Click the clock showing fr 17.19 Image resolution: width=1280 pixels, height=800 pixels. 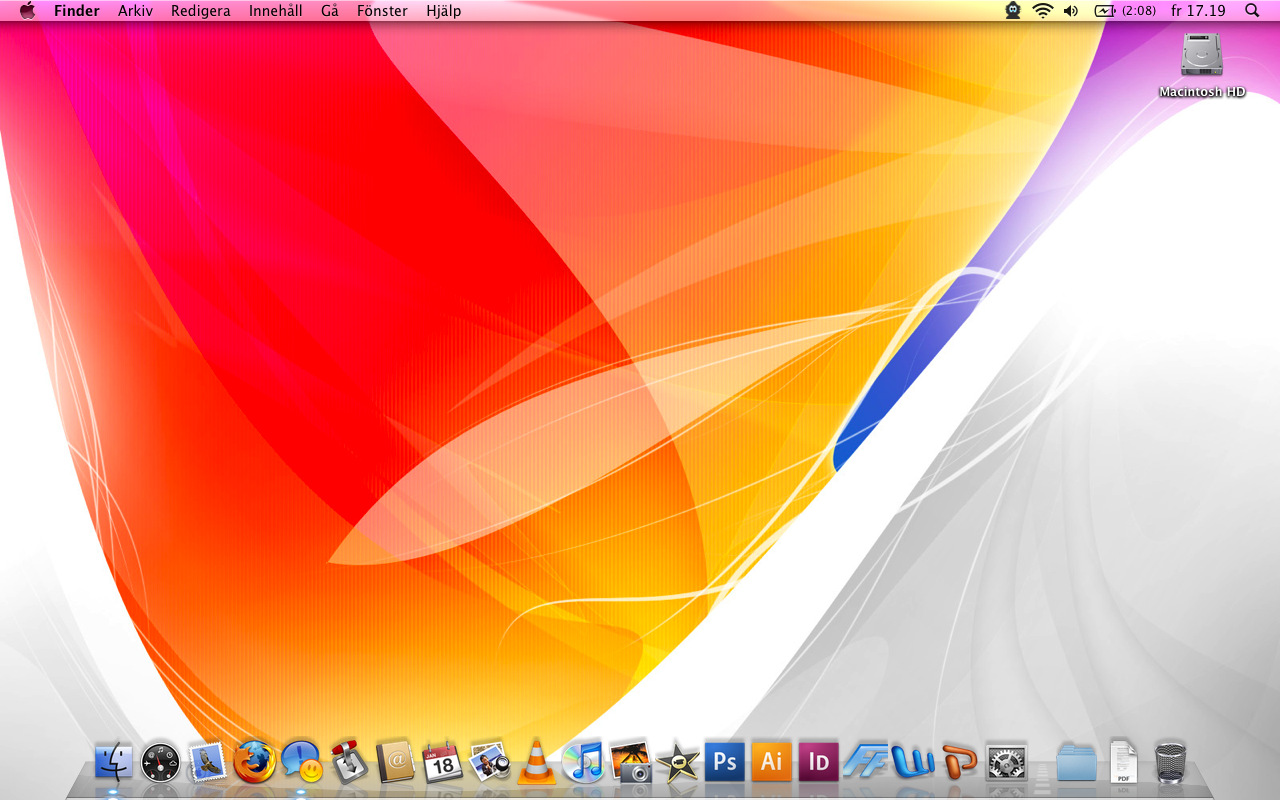(1198, 11)
